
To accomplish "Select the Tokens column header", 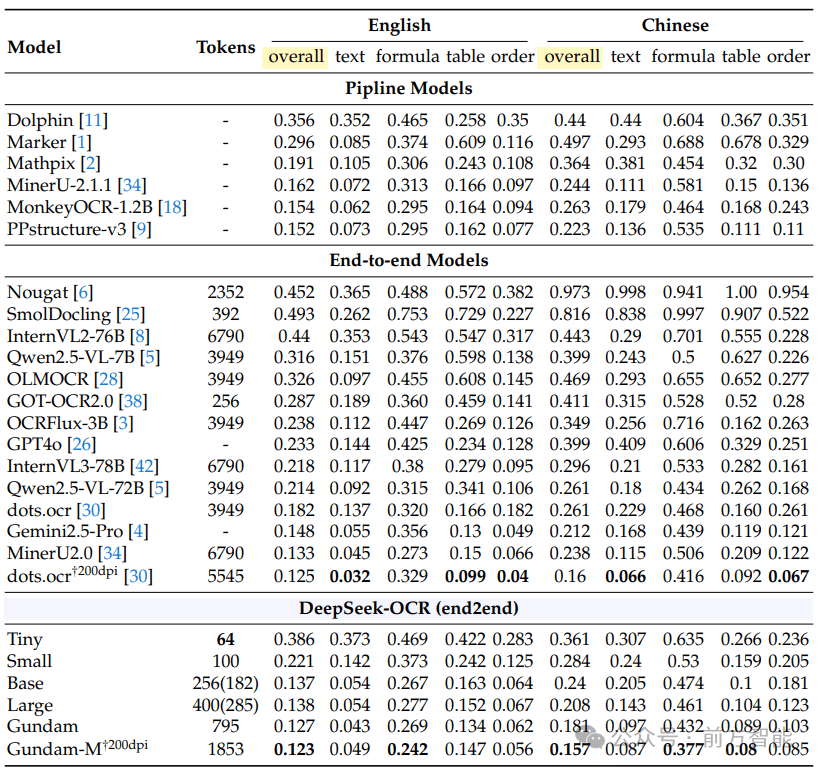I will [x=225, y=47].
